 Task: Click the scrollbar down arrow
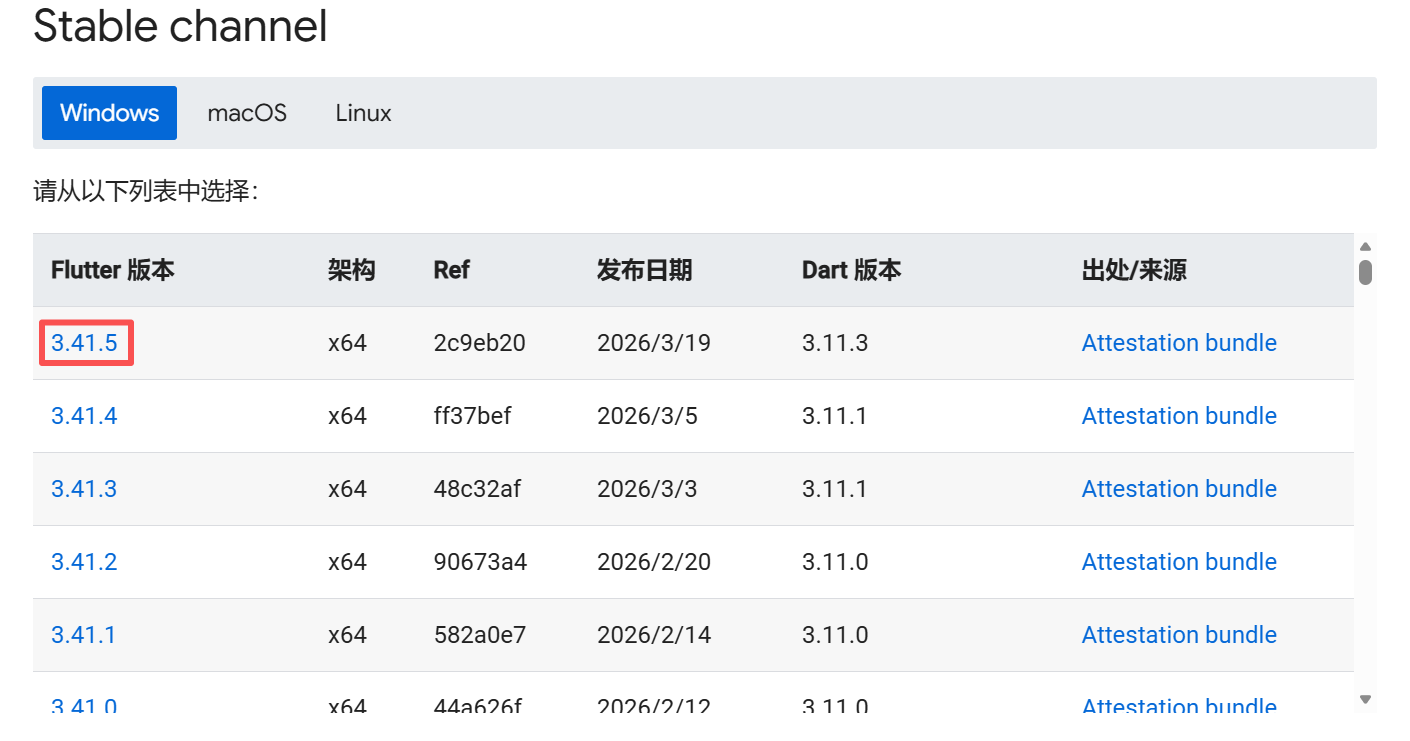pos(1365,699)
